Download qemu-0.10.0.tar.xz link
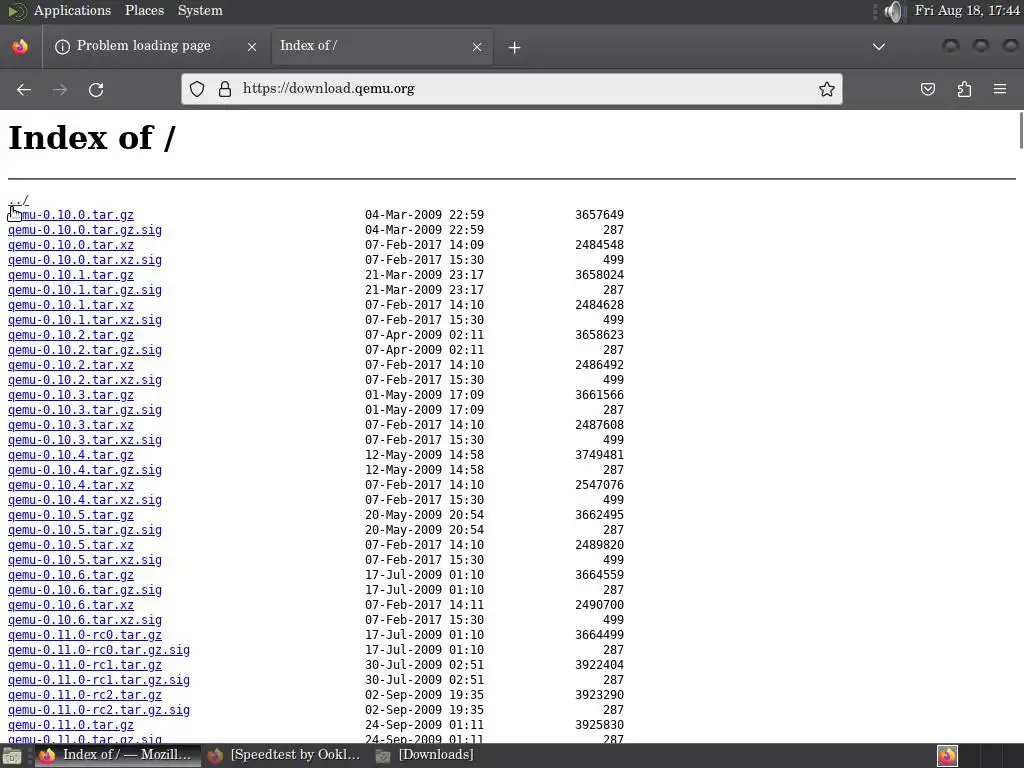This screenshot has width=1024, height=768. pos(71,245)
